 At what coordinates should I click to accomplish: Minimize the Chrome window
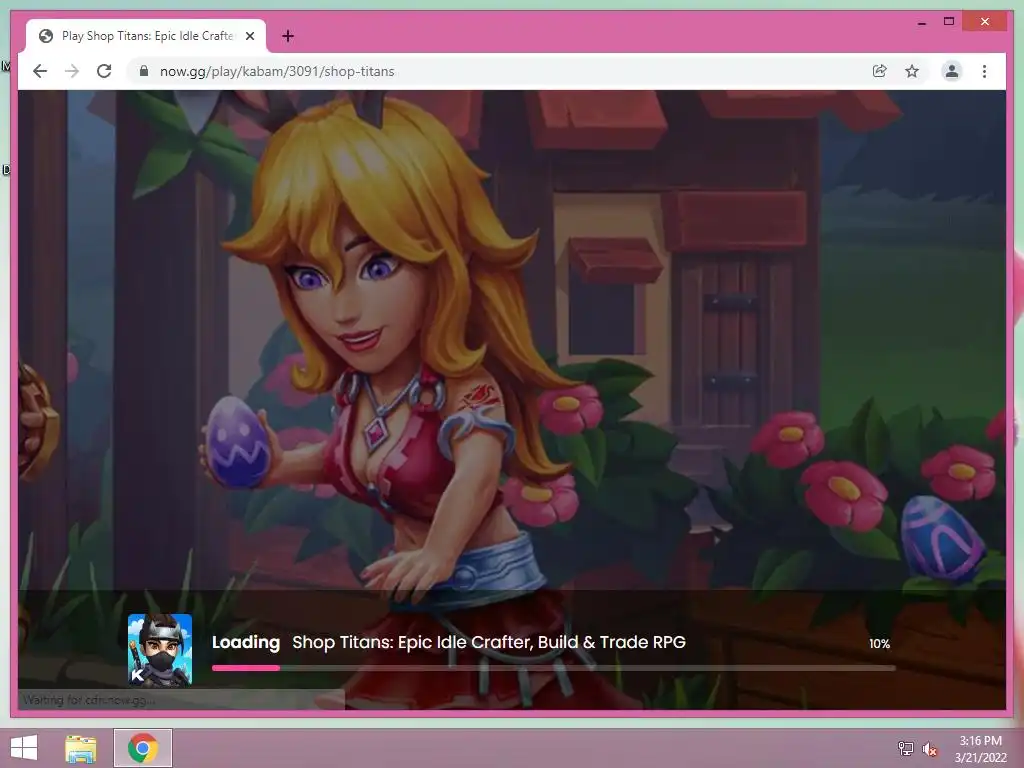coord(921,22)
